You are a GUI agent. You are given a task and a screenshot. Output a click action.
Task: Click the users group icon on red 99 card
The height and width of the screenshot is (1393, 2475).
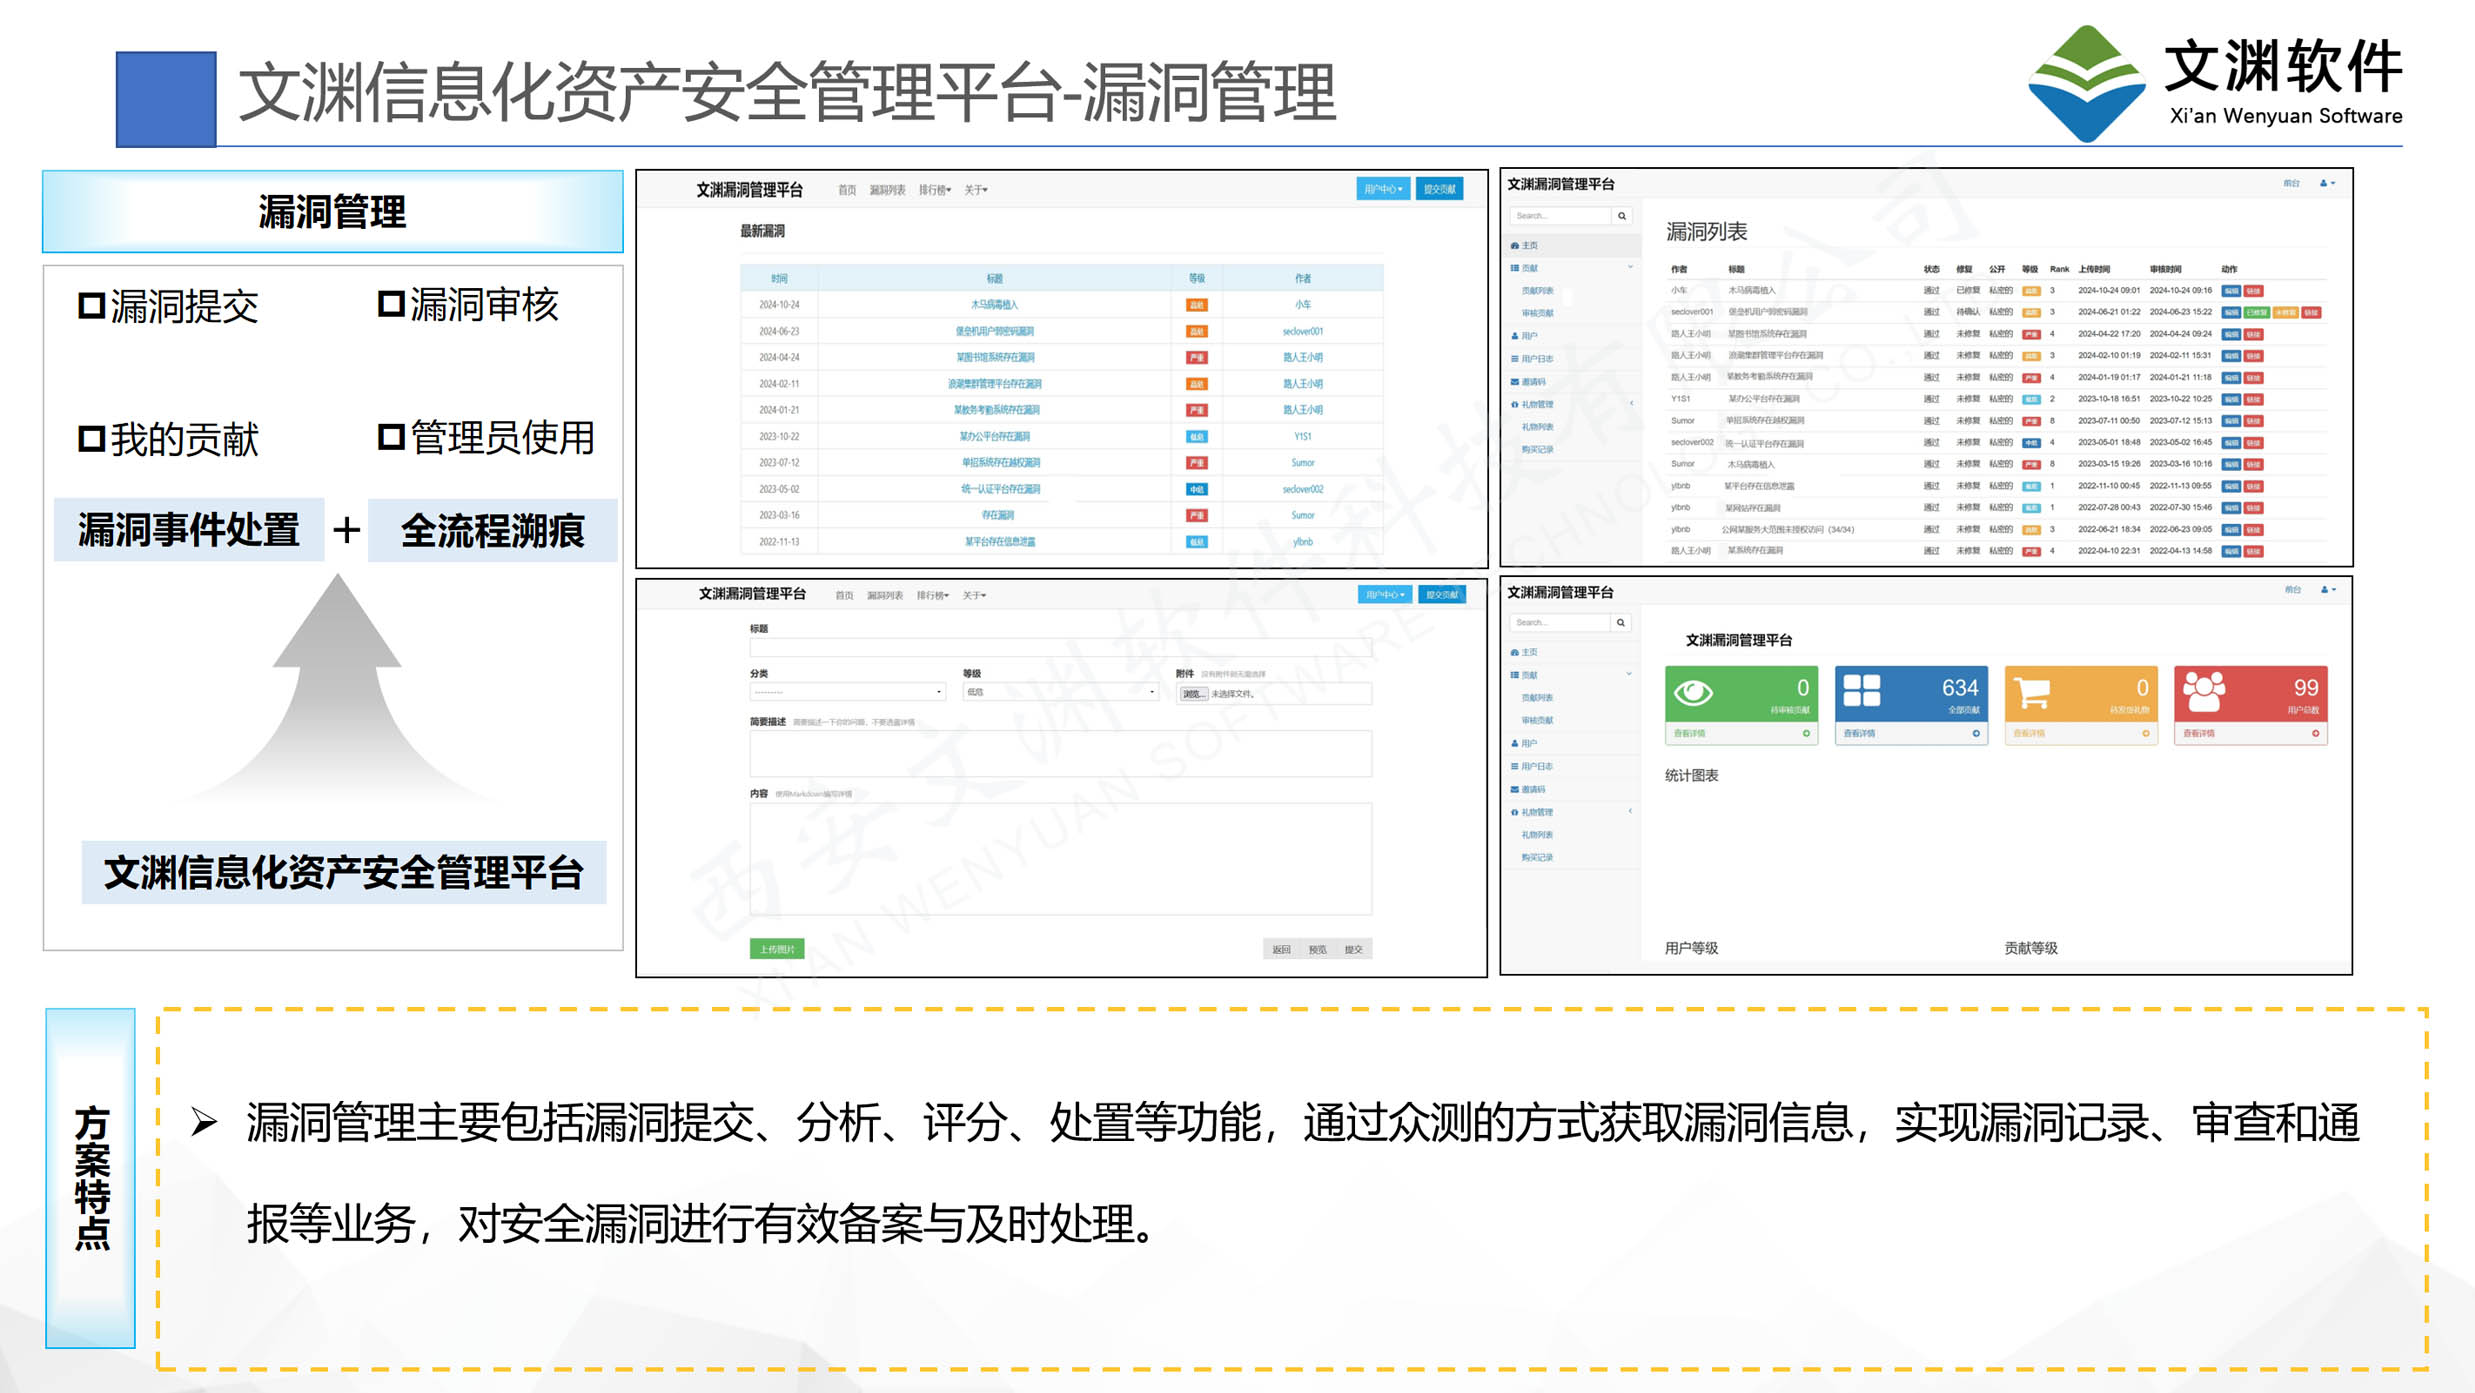pos(2204,692)
